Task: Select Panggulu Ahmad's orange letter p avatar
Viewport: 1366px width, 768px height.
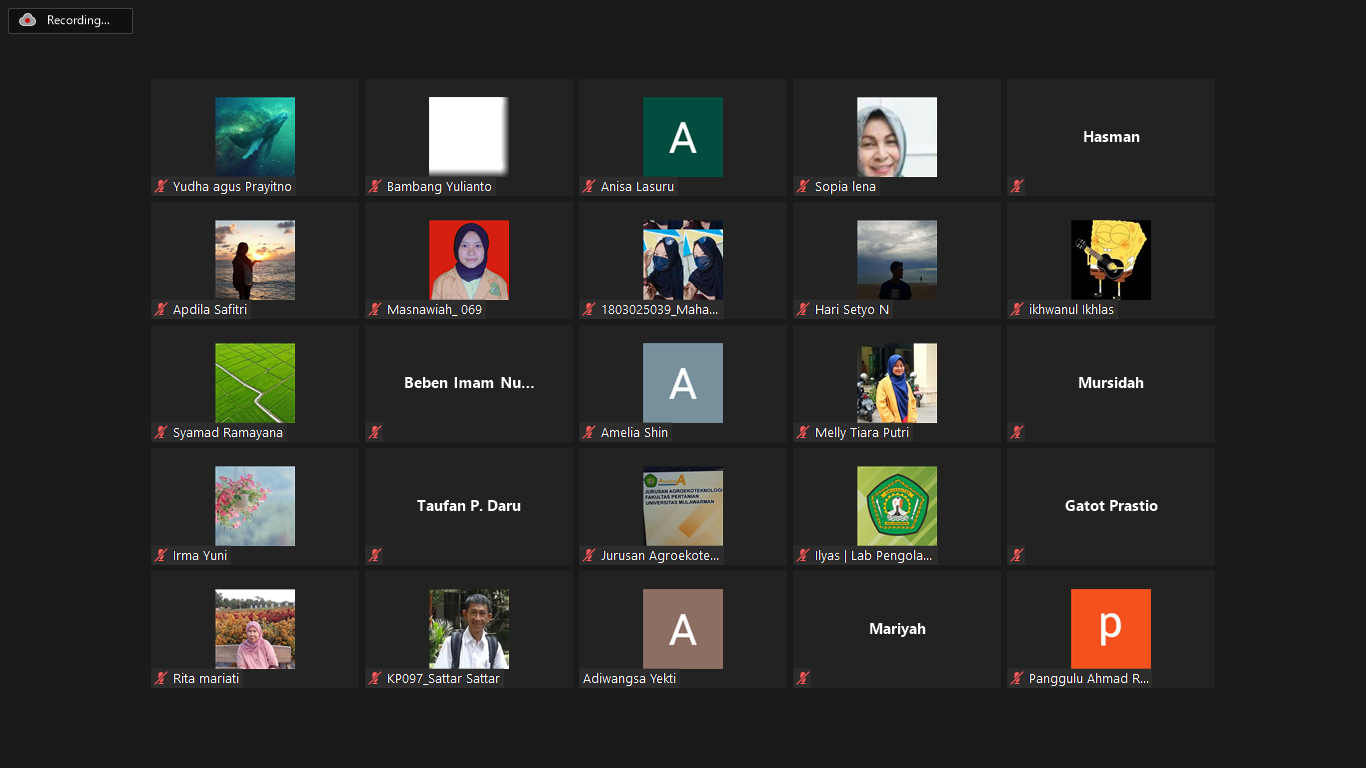Action: click(x=1111, y=629)
